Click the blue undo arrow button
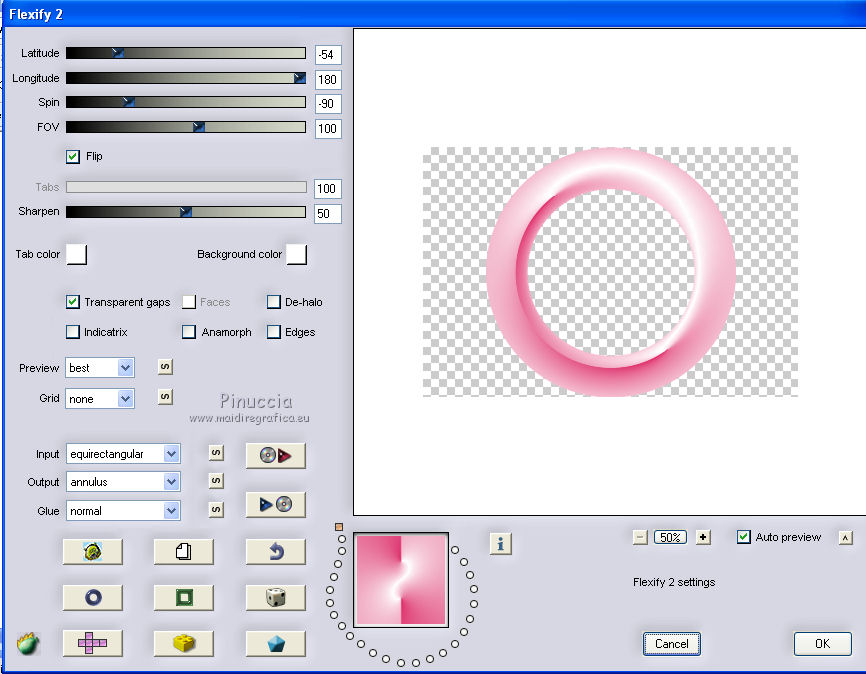This screenshot has width=866, height=674. 276,551
